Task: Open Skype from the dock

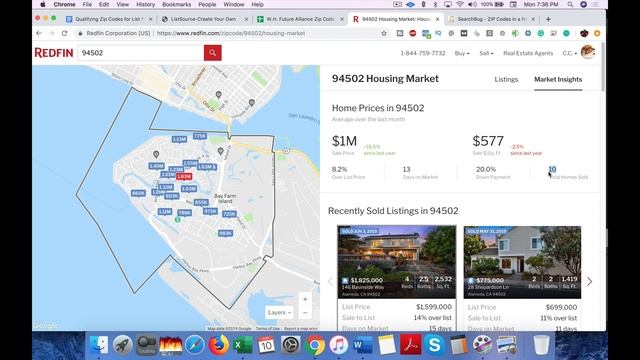Action: (x=434, y=345)
